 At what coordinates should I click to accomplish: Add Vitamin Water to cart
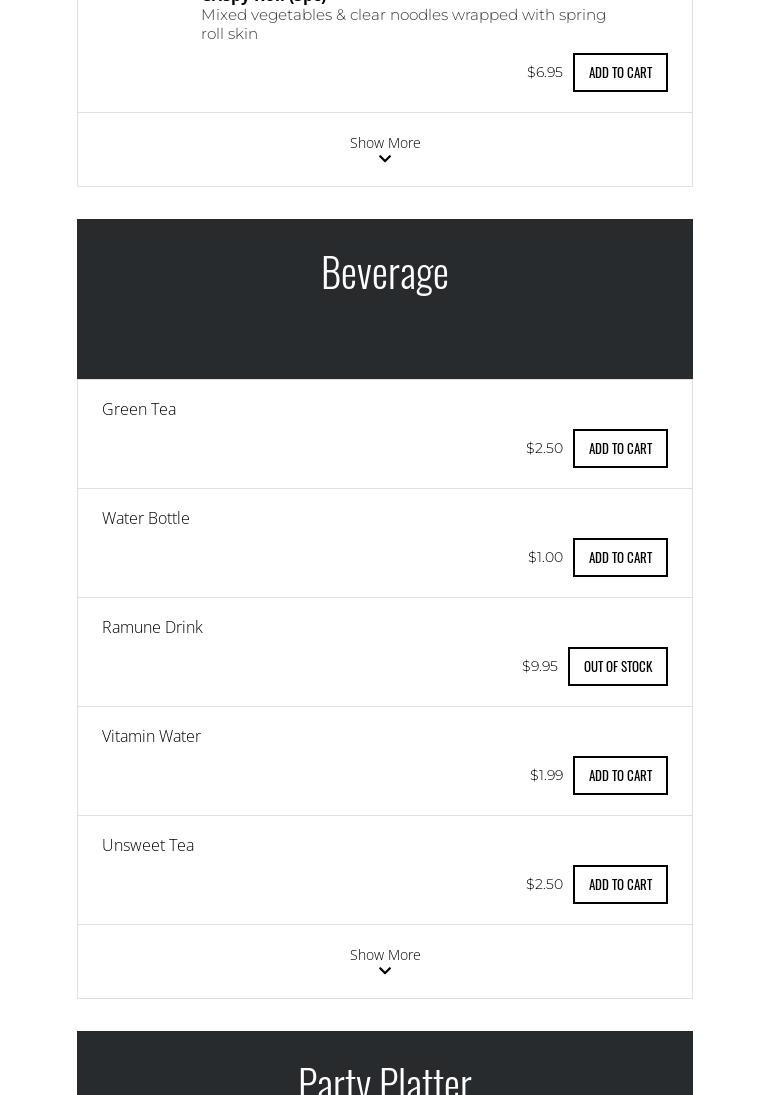tap(620, 775)
